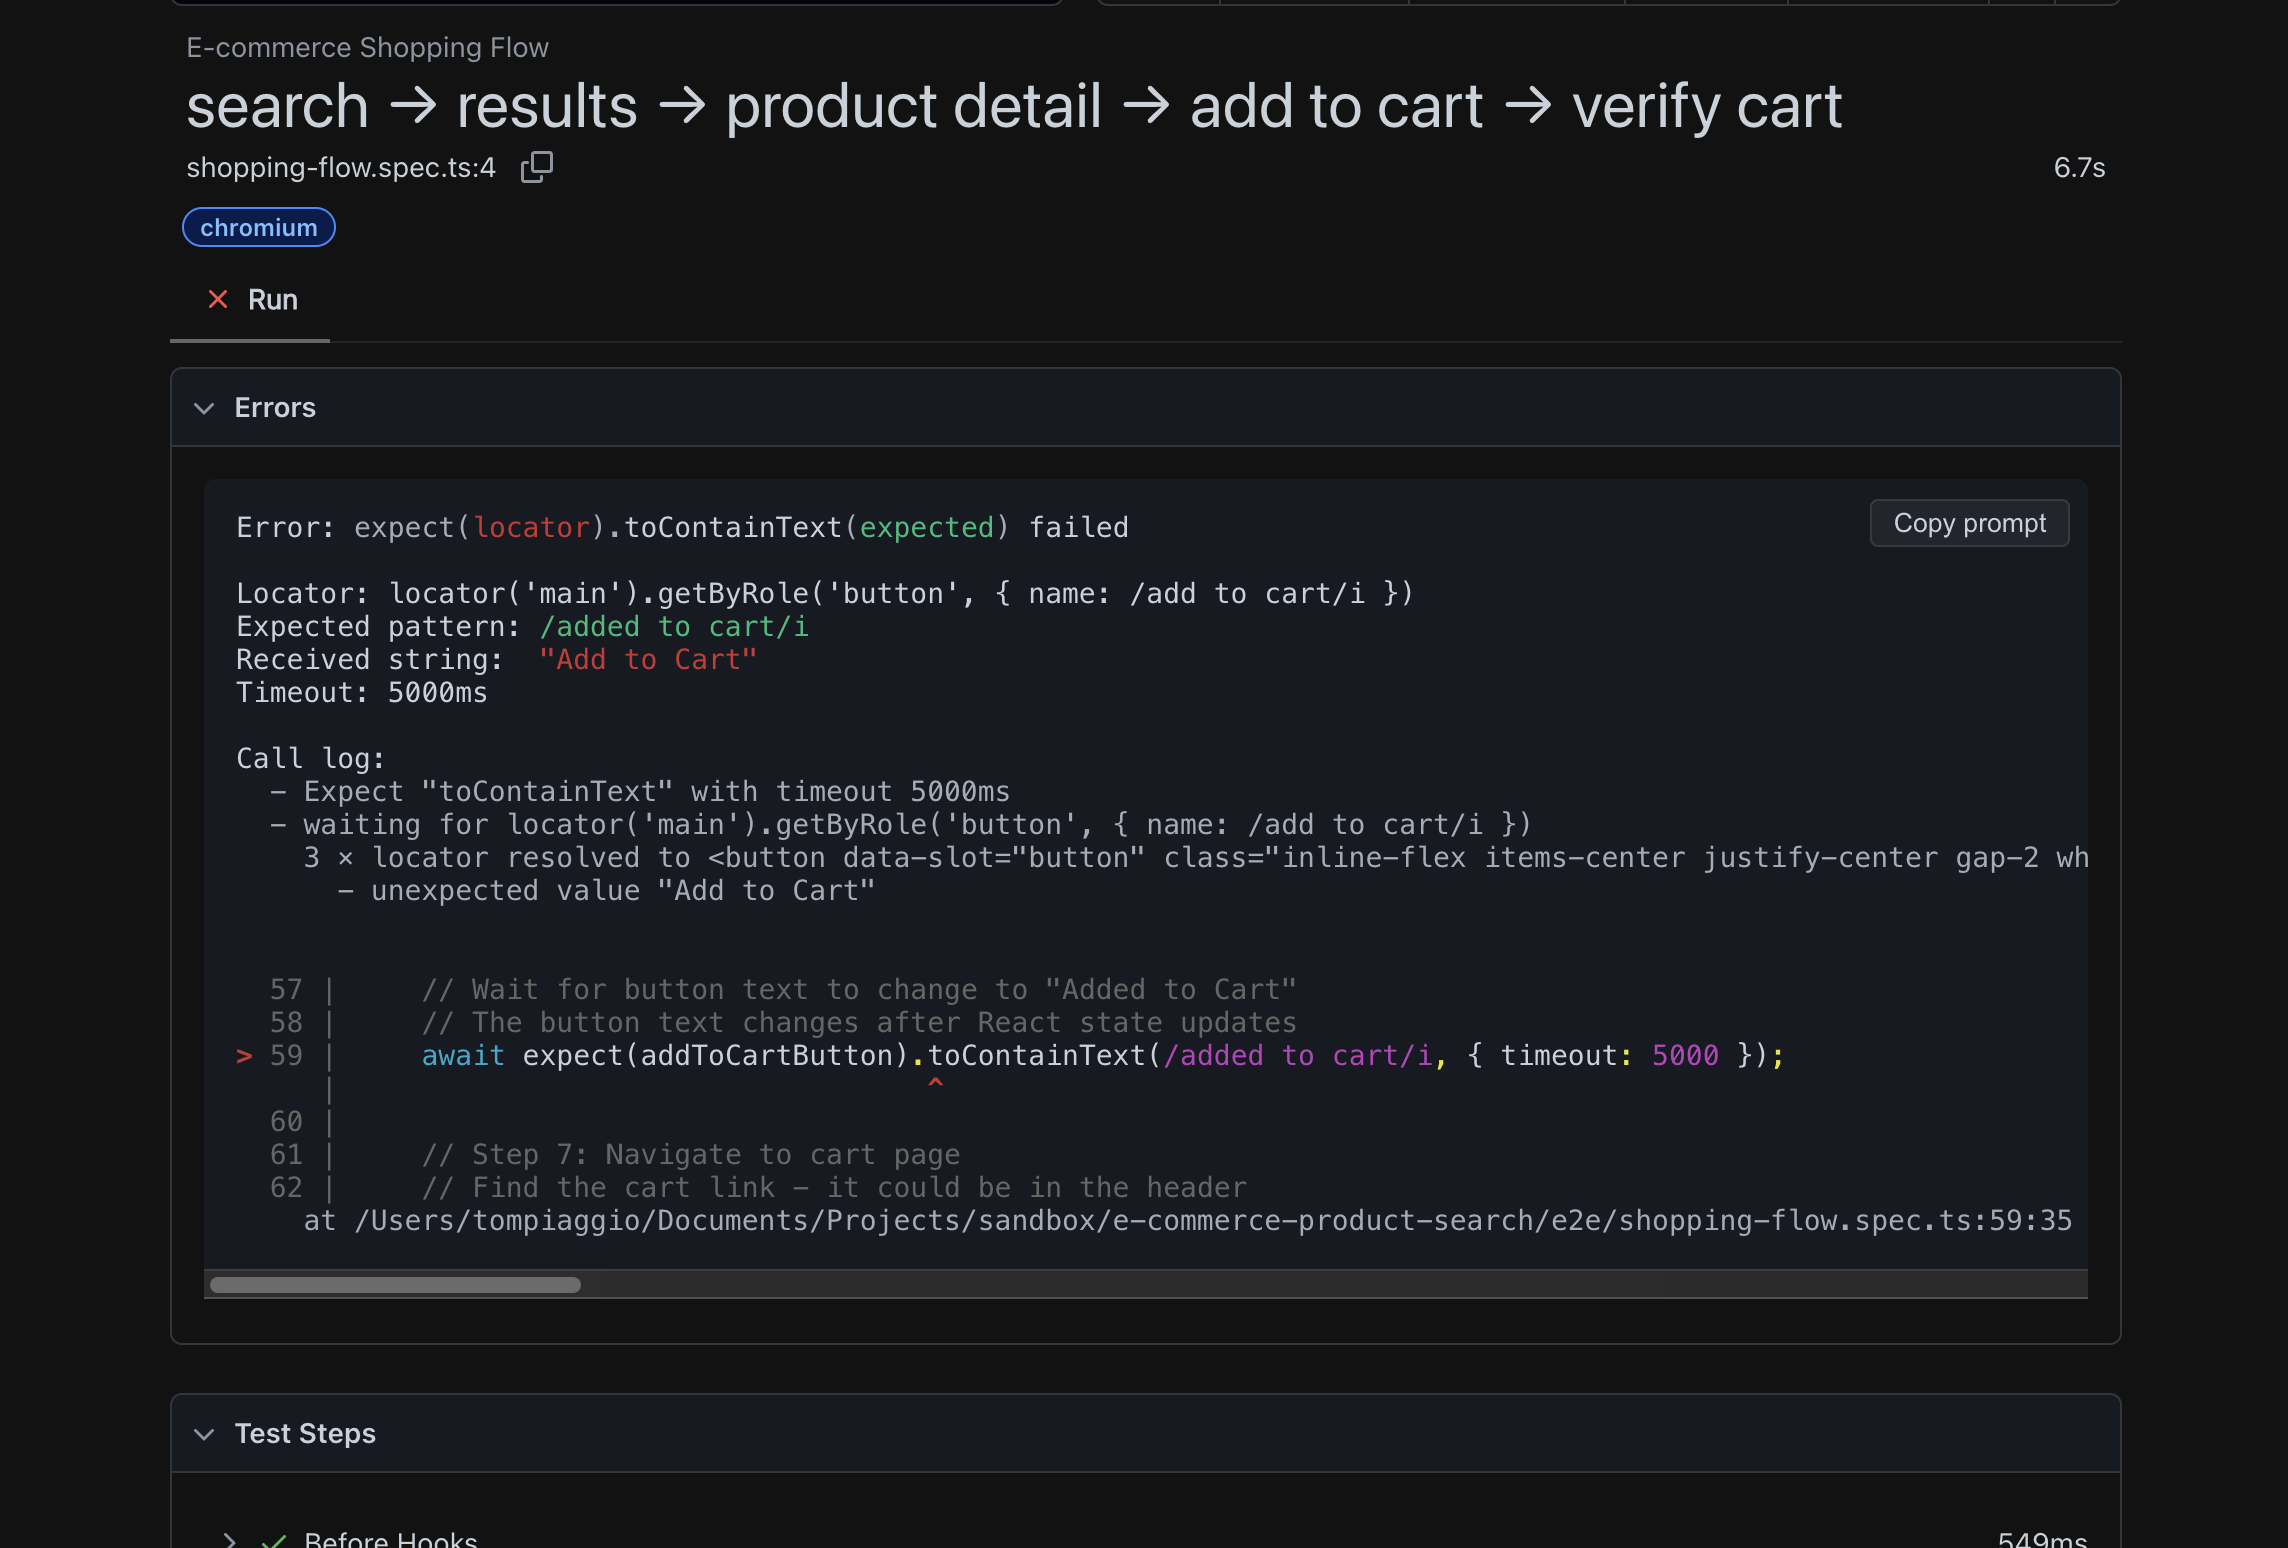Click red caret under toContainText call
The height and width of the screenshot is (1548, 2288).
tap(935, 1084)
